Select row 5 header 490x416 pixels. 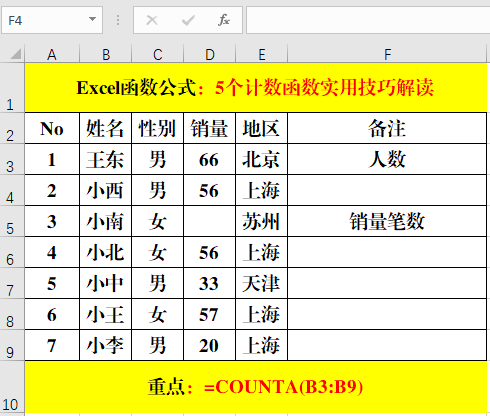(10, 221)
